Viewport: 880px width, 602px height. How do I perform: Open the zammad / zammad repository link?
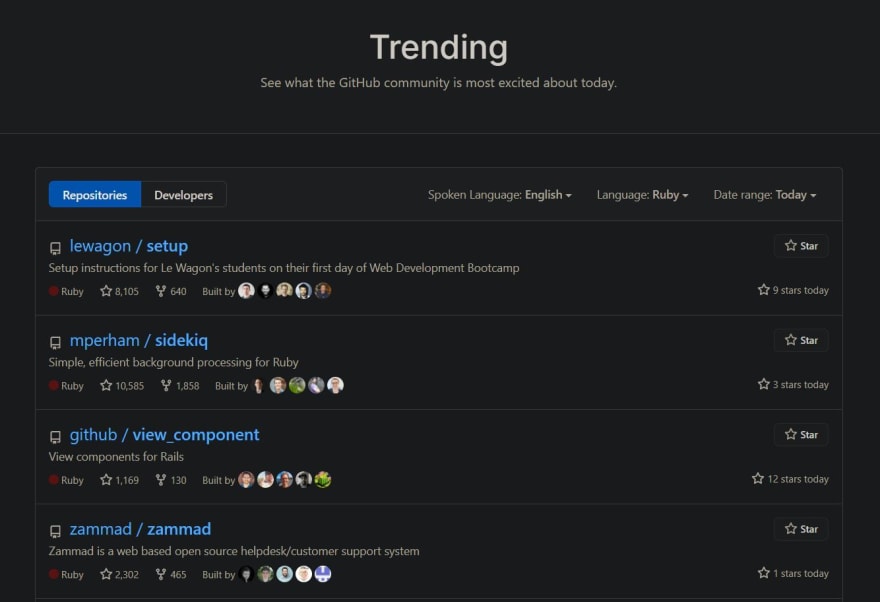[140, 529]
